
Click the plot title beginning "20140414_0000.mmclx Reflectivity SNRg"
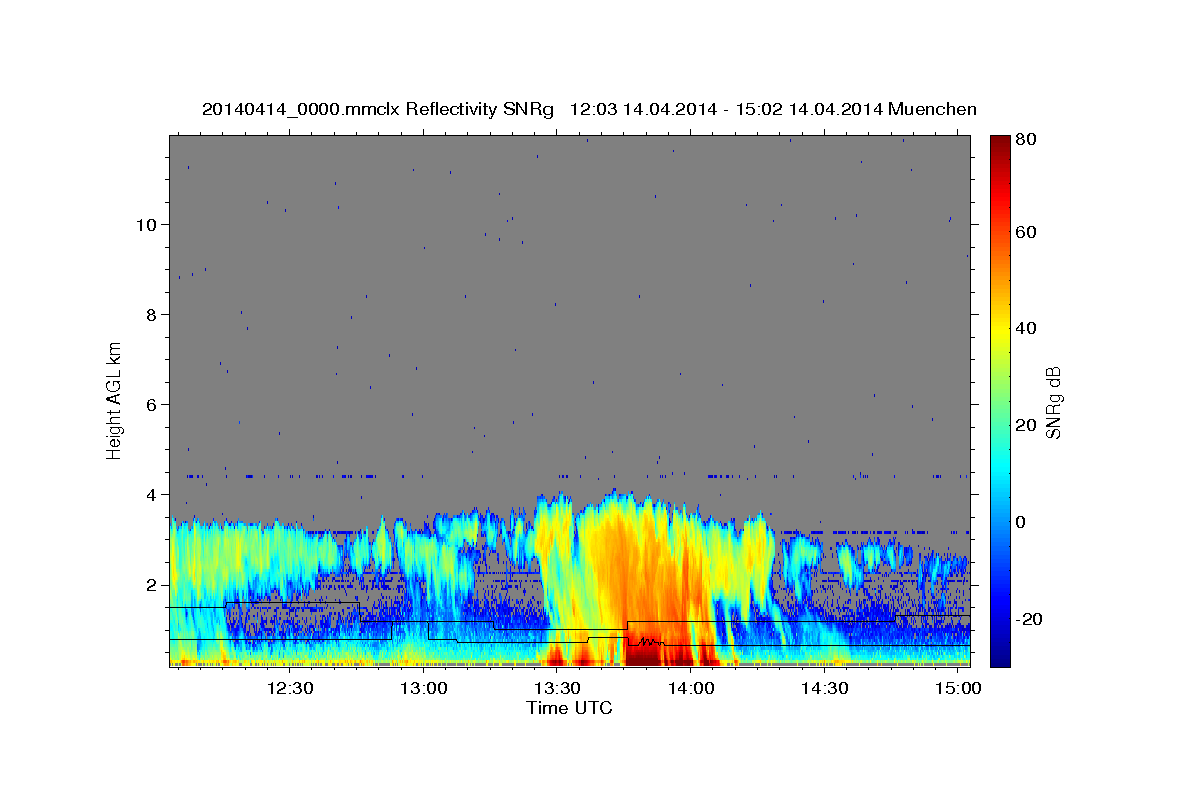[x=589, y=109]
